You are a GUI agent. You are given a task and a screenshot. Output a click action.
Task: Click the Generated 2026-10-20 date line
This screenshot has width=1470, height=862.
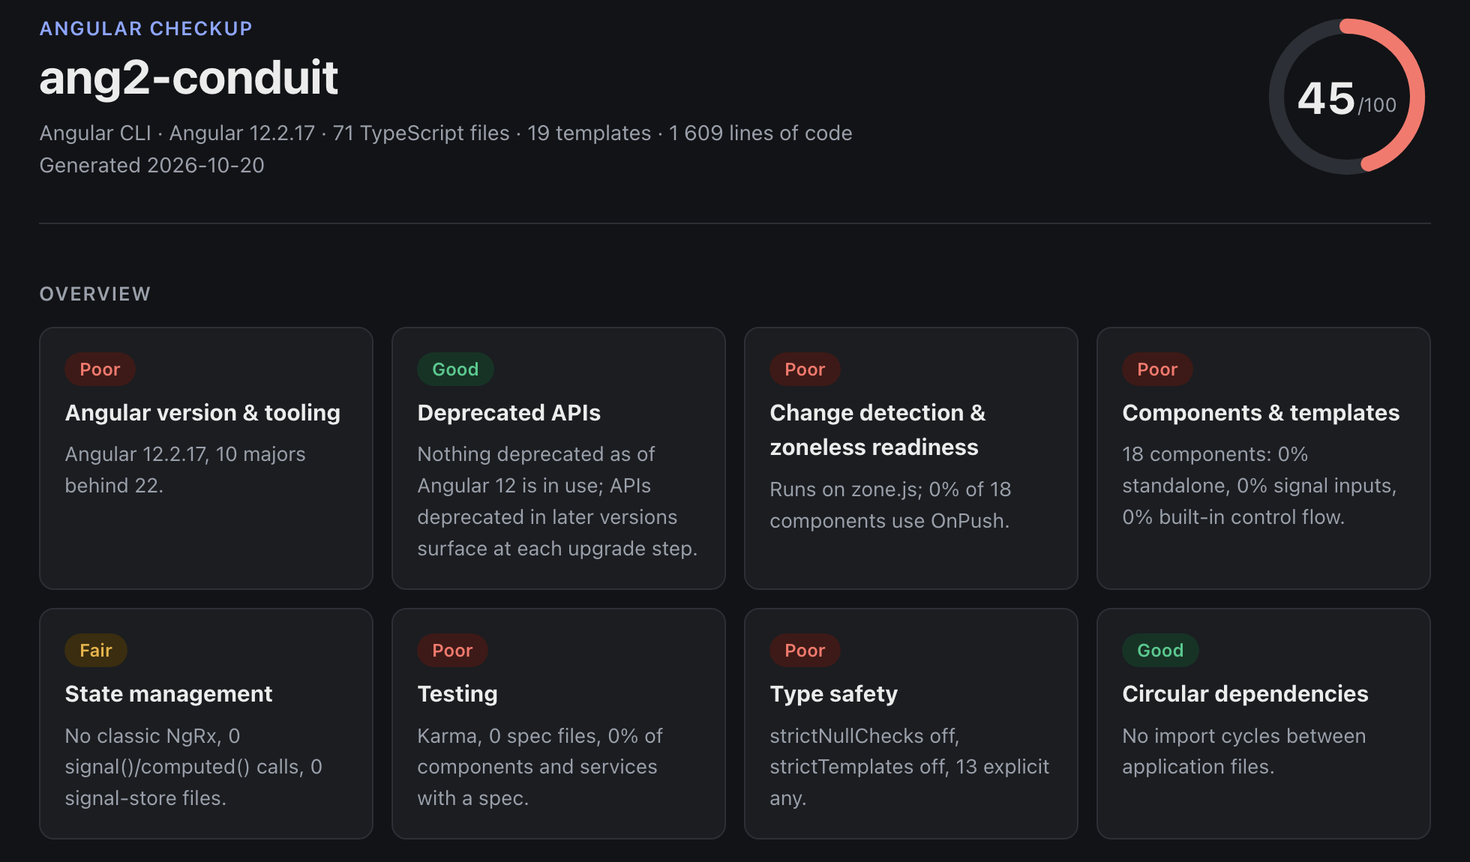[152, 165]
